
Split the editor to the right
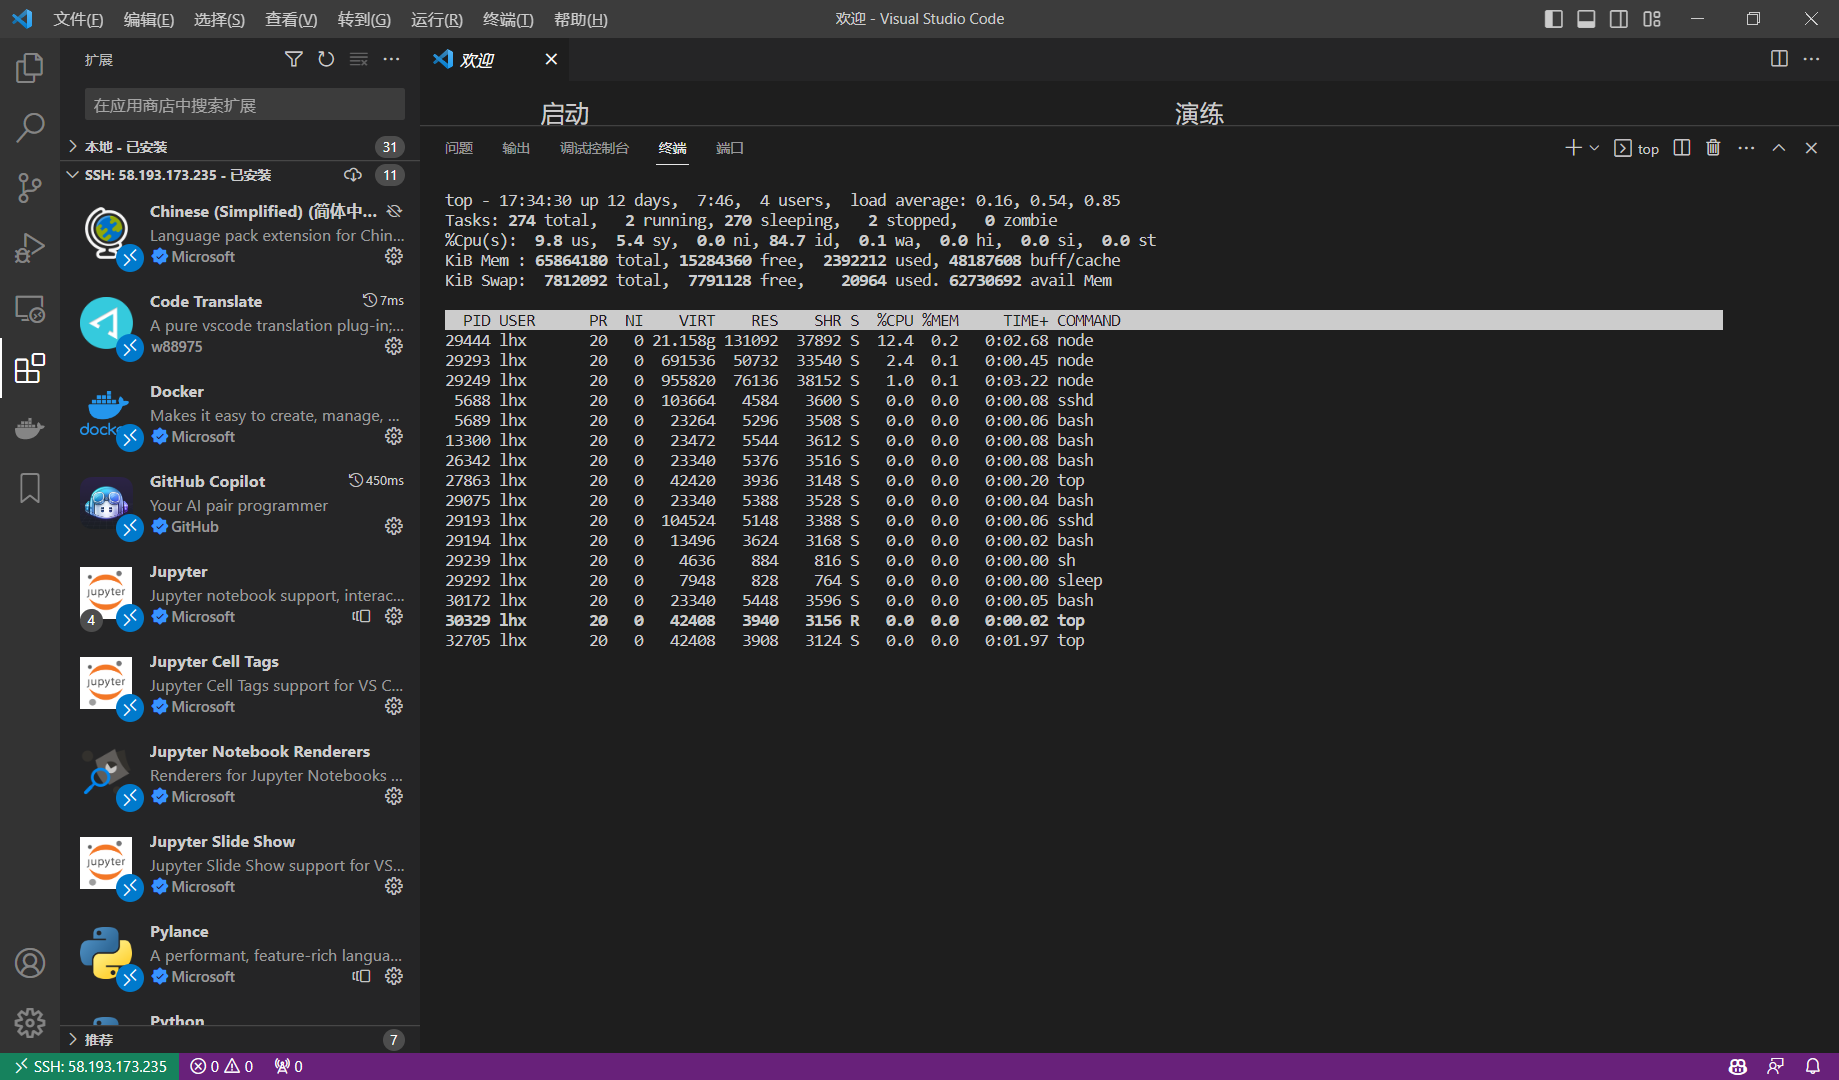pyautogui.click(x=1779, y=59)
